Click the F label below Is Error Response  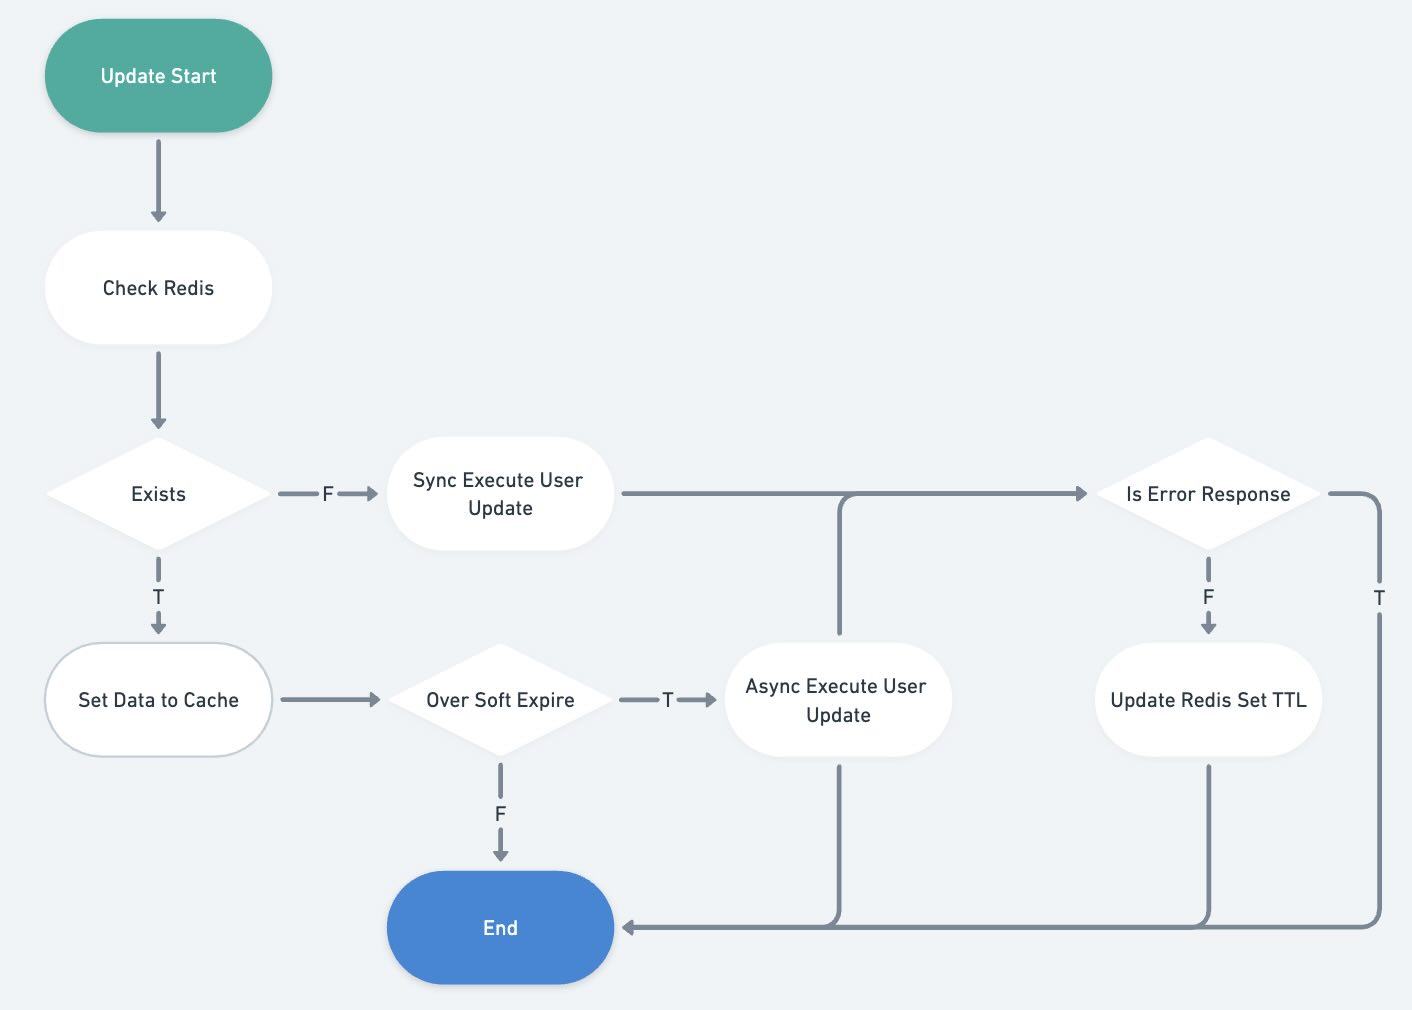[x=1208, y=597]
